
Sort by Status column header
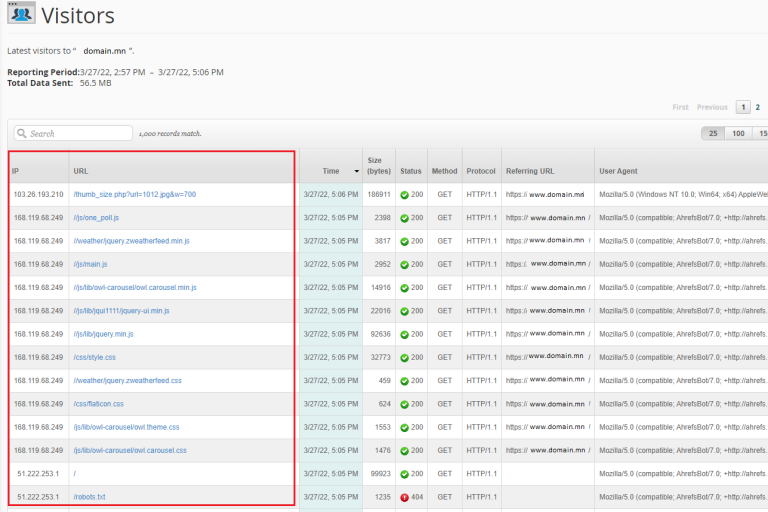(410, 171)
